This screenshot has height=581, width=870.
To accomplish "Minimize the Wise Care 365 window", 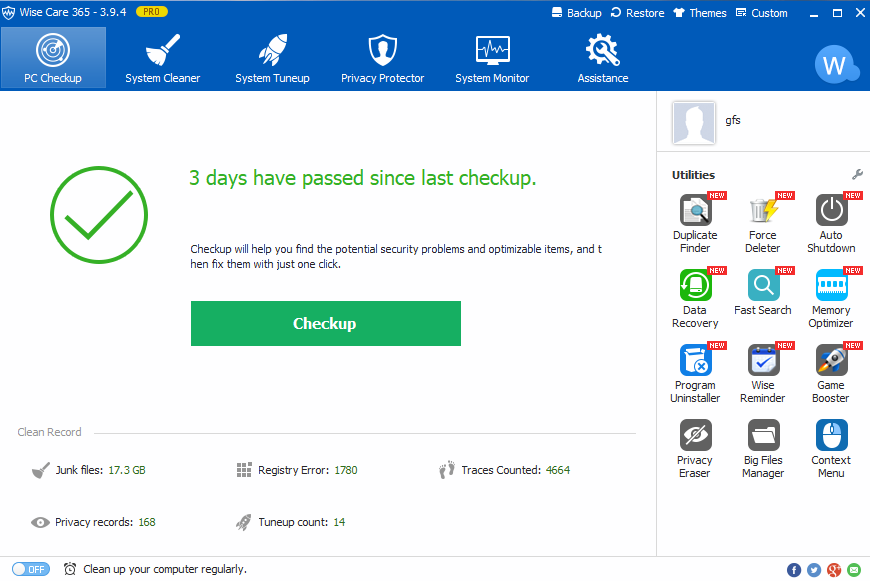I will click(x=814, y=13).
